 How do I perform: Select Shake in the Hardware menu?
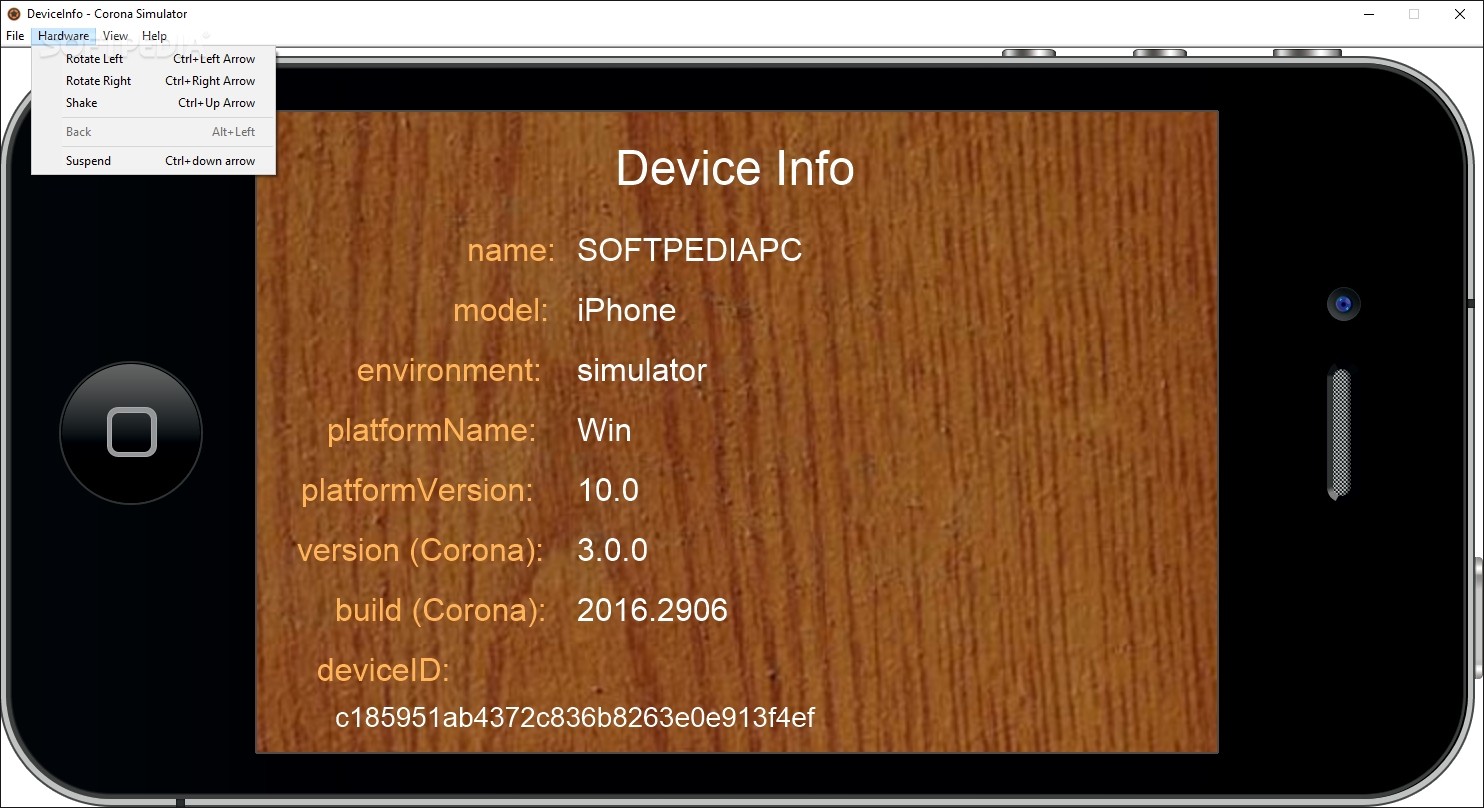[153, 103]
